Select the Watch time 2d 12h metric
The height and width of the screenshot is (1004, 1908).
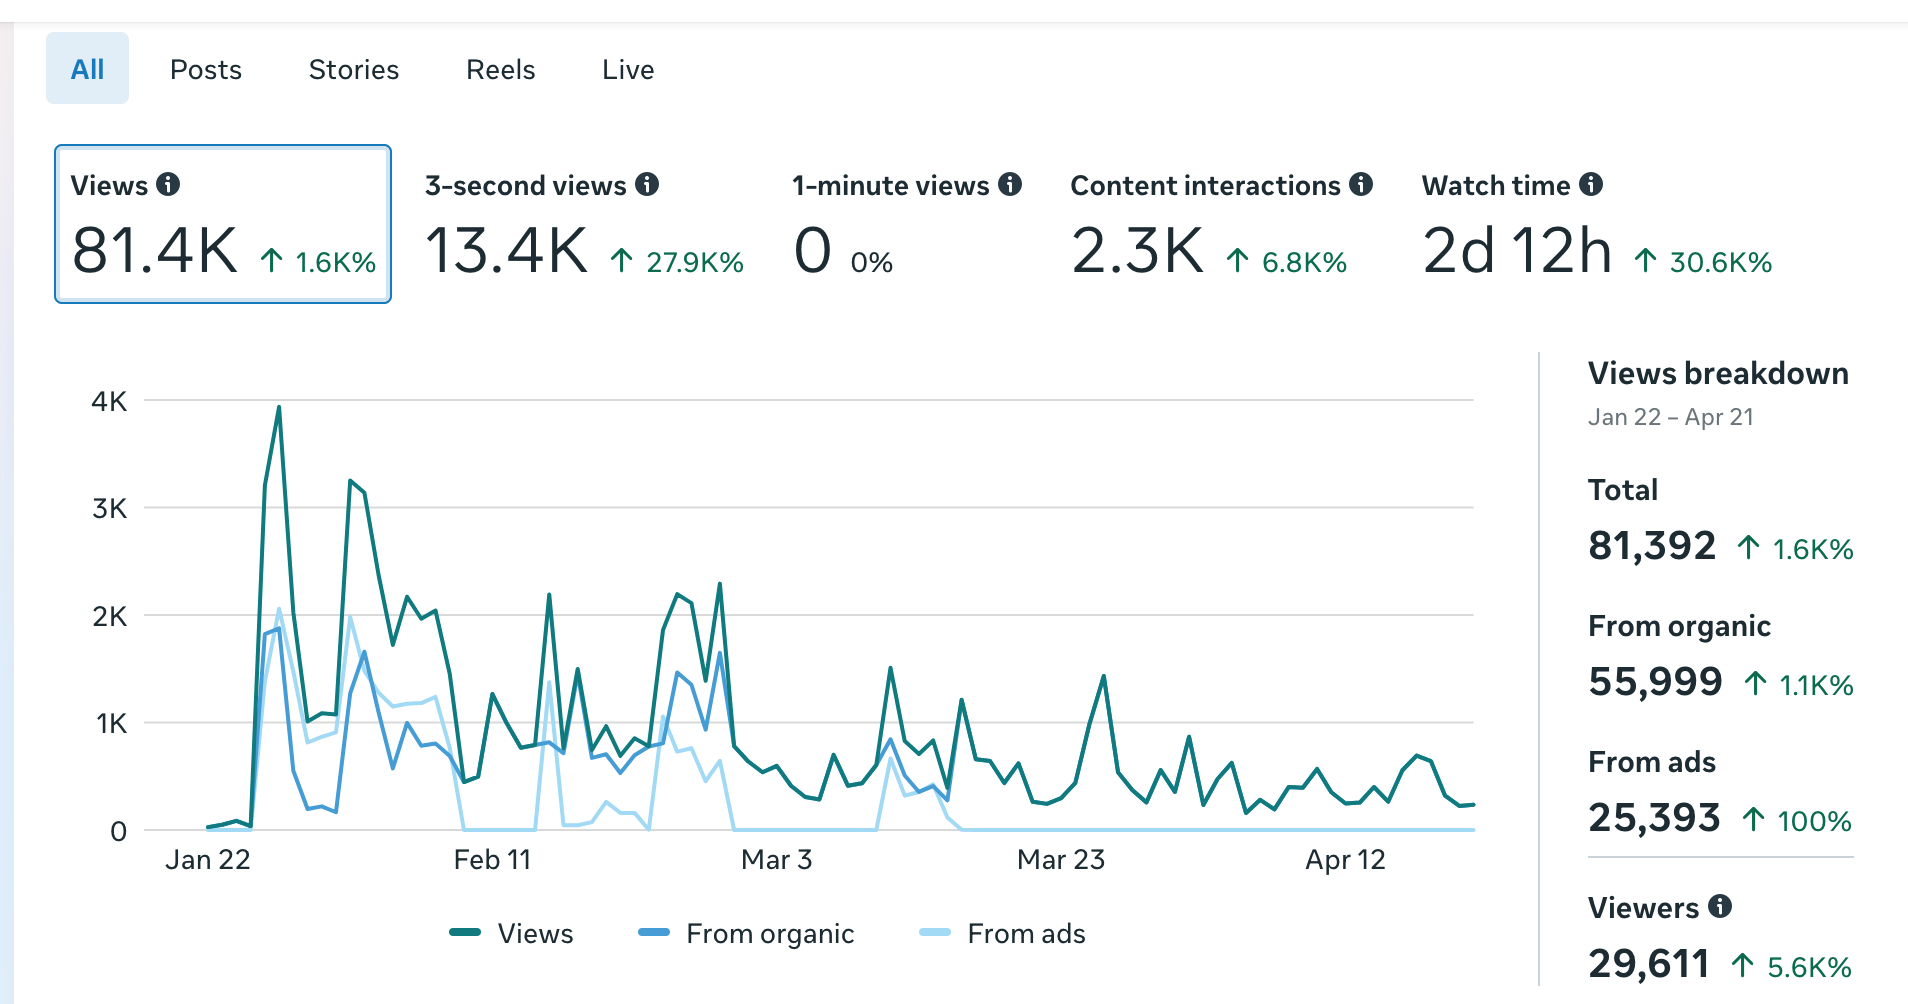tap(1597, 226)
